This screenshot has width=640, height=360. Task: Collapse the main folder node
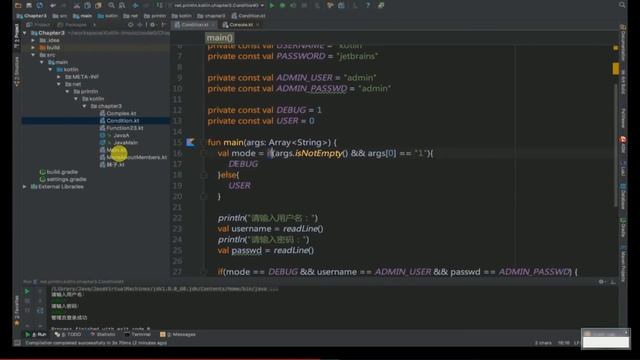point(42,62)
